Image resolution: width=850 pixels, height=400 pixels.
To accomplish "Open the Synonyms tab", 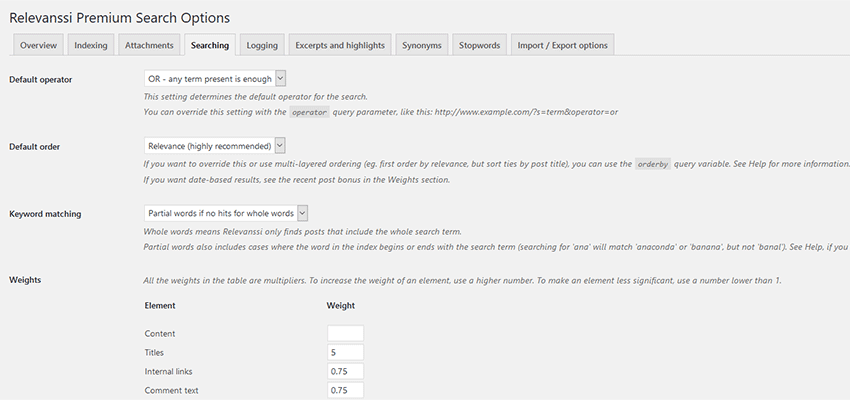I will point(421,45).
